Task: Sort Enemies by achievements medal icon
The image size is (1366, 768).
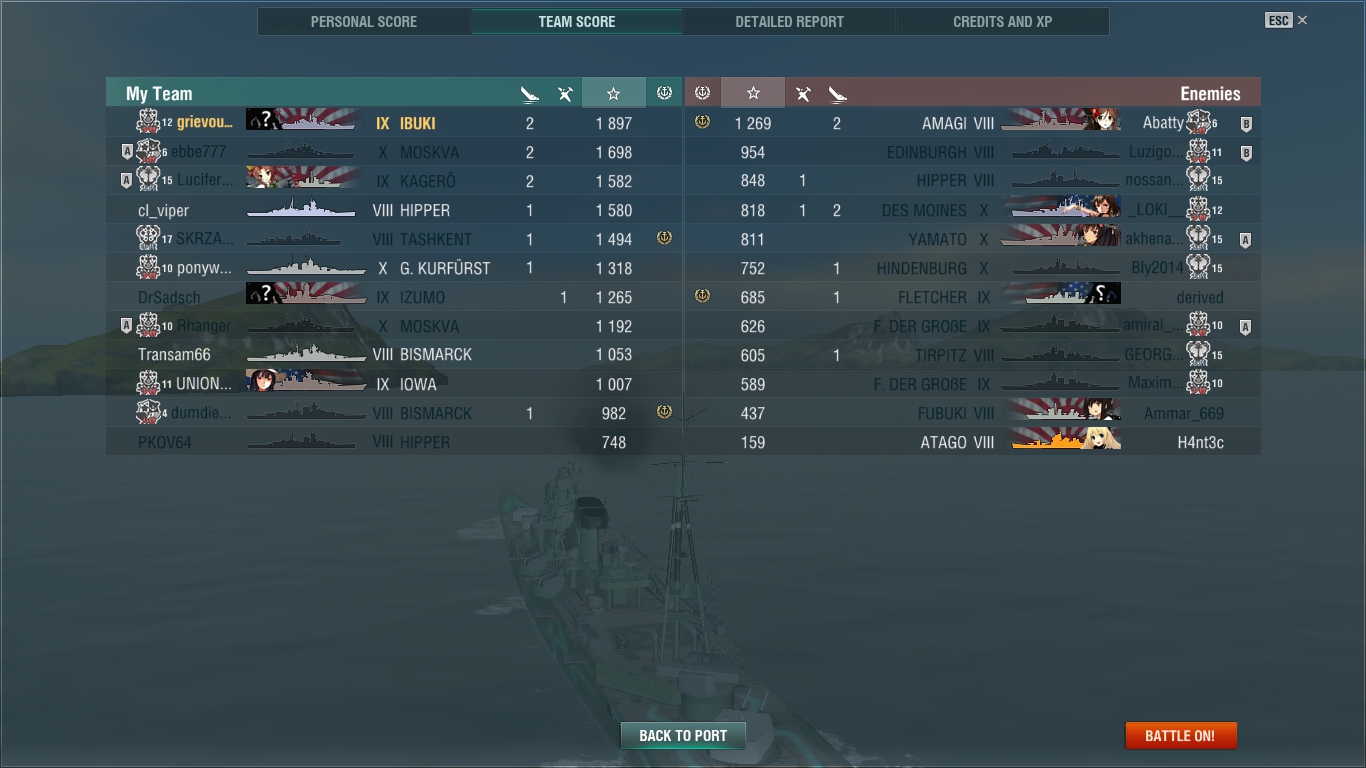Action: click(x=702, y=93)
